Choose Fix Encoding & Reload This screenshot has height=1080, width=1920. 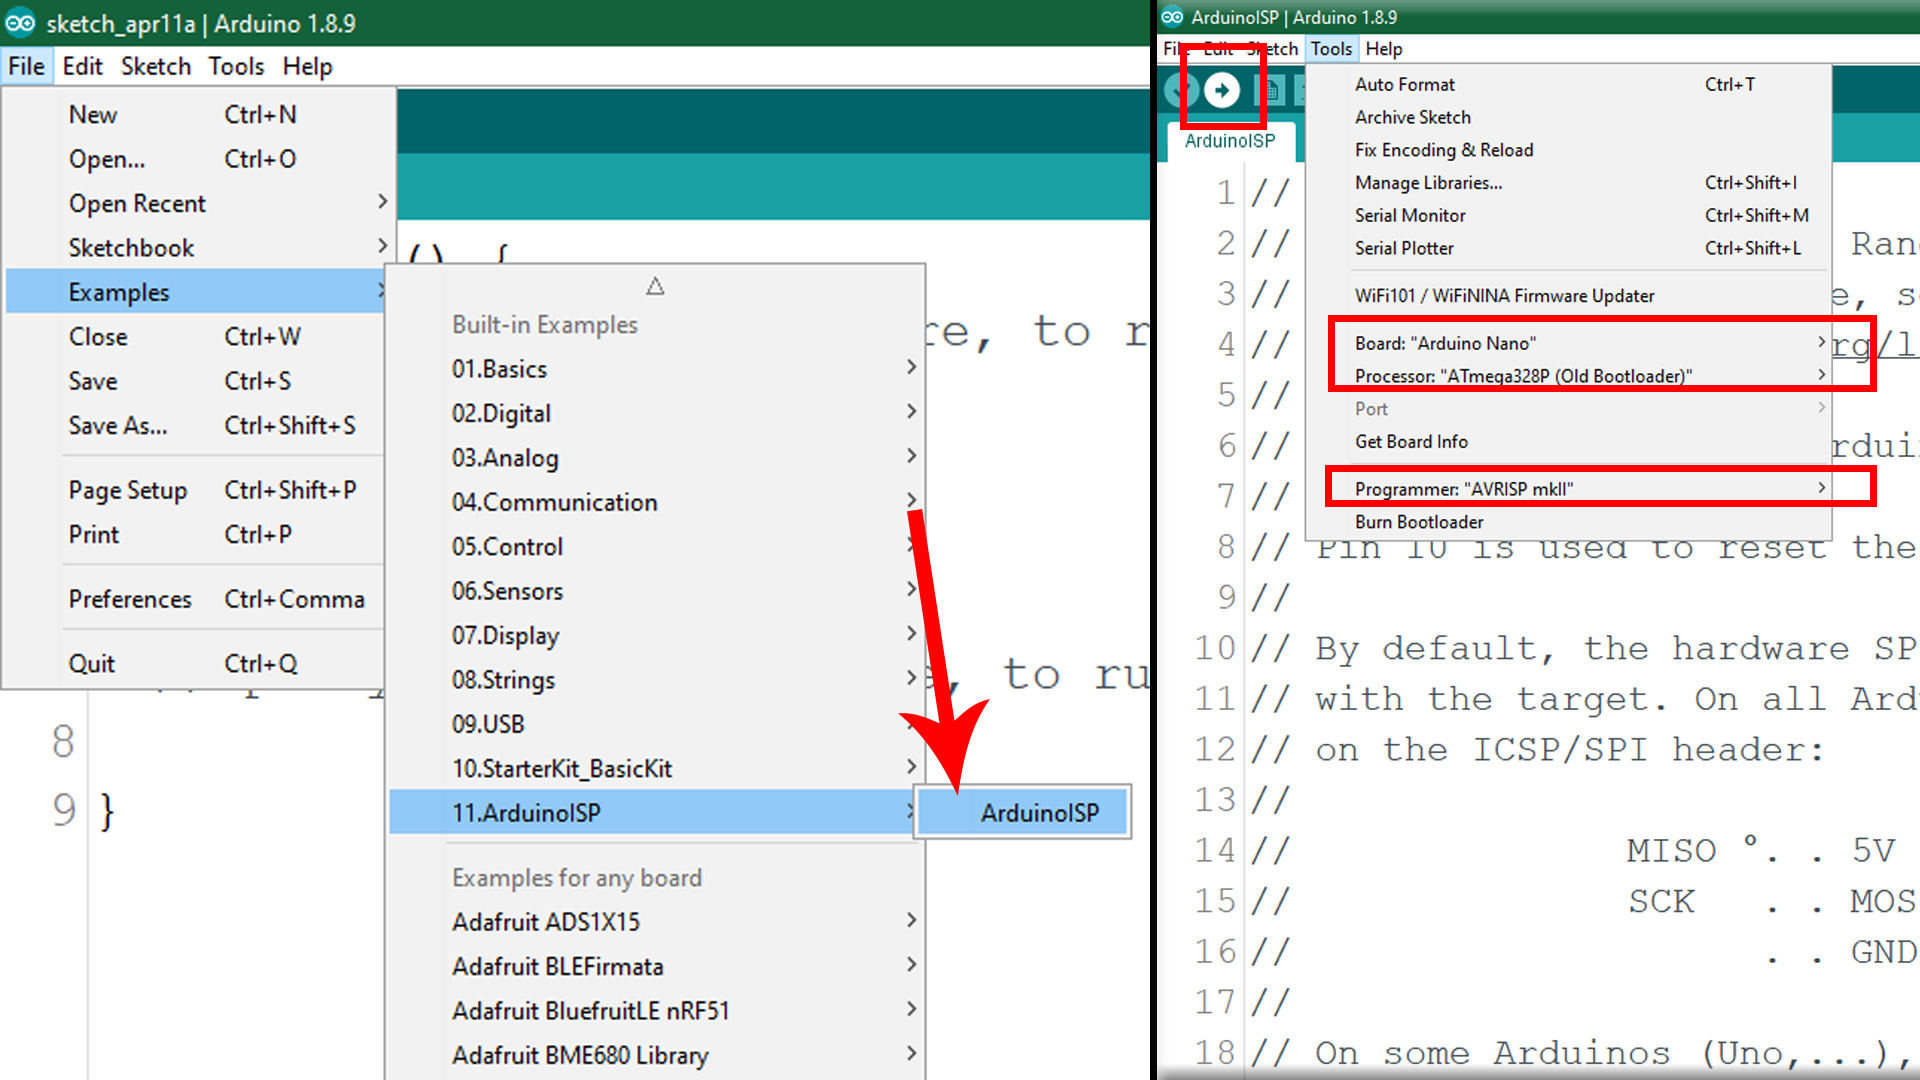pos(1569,150)
